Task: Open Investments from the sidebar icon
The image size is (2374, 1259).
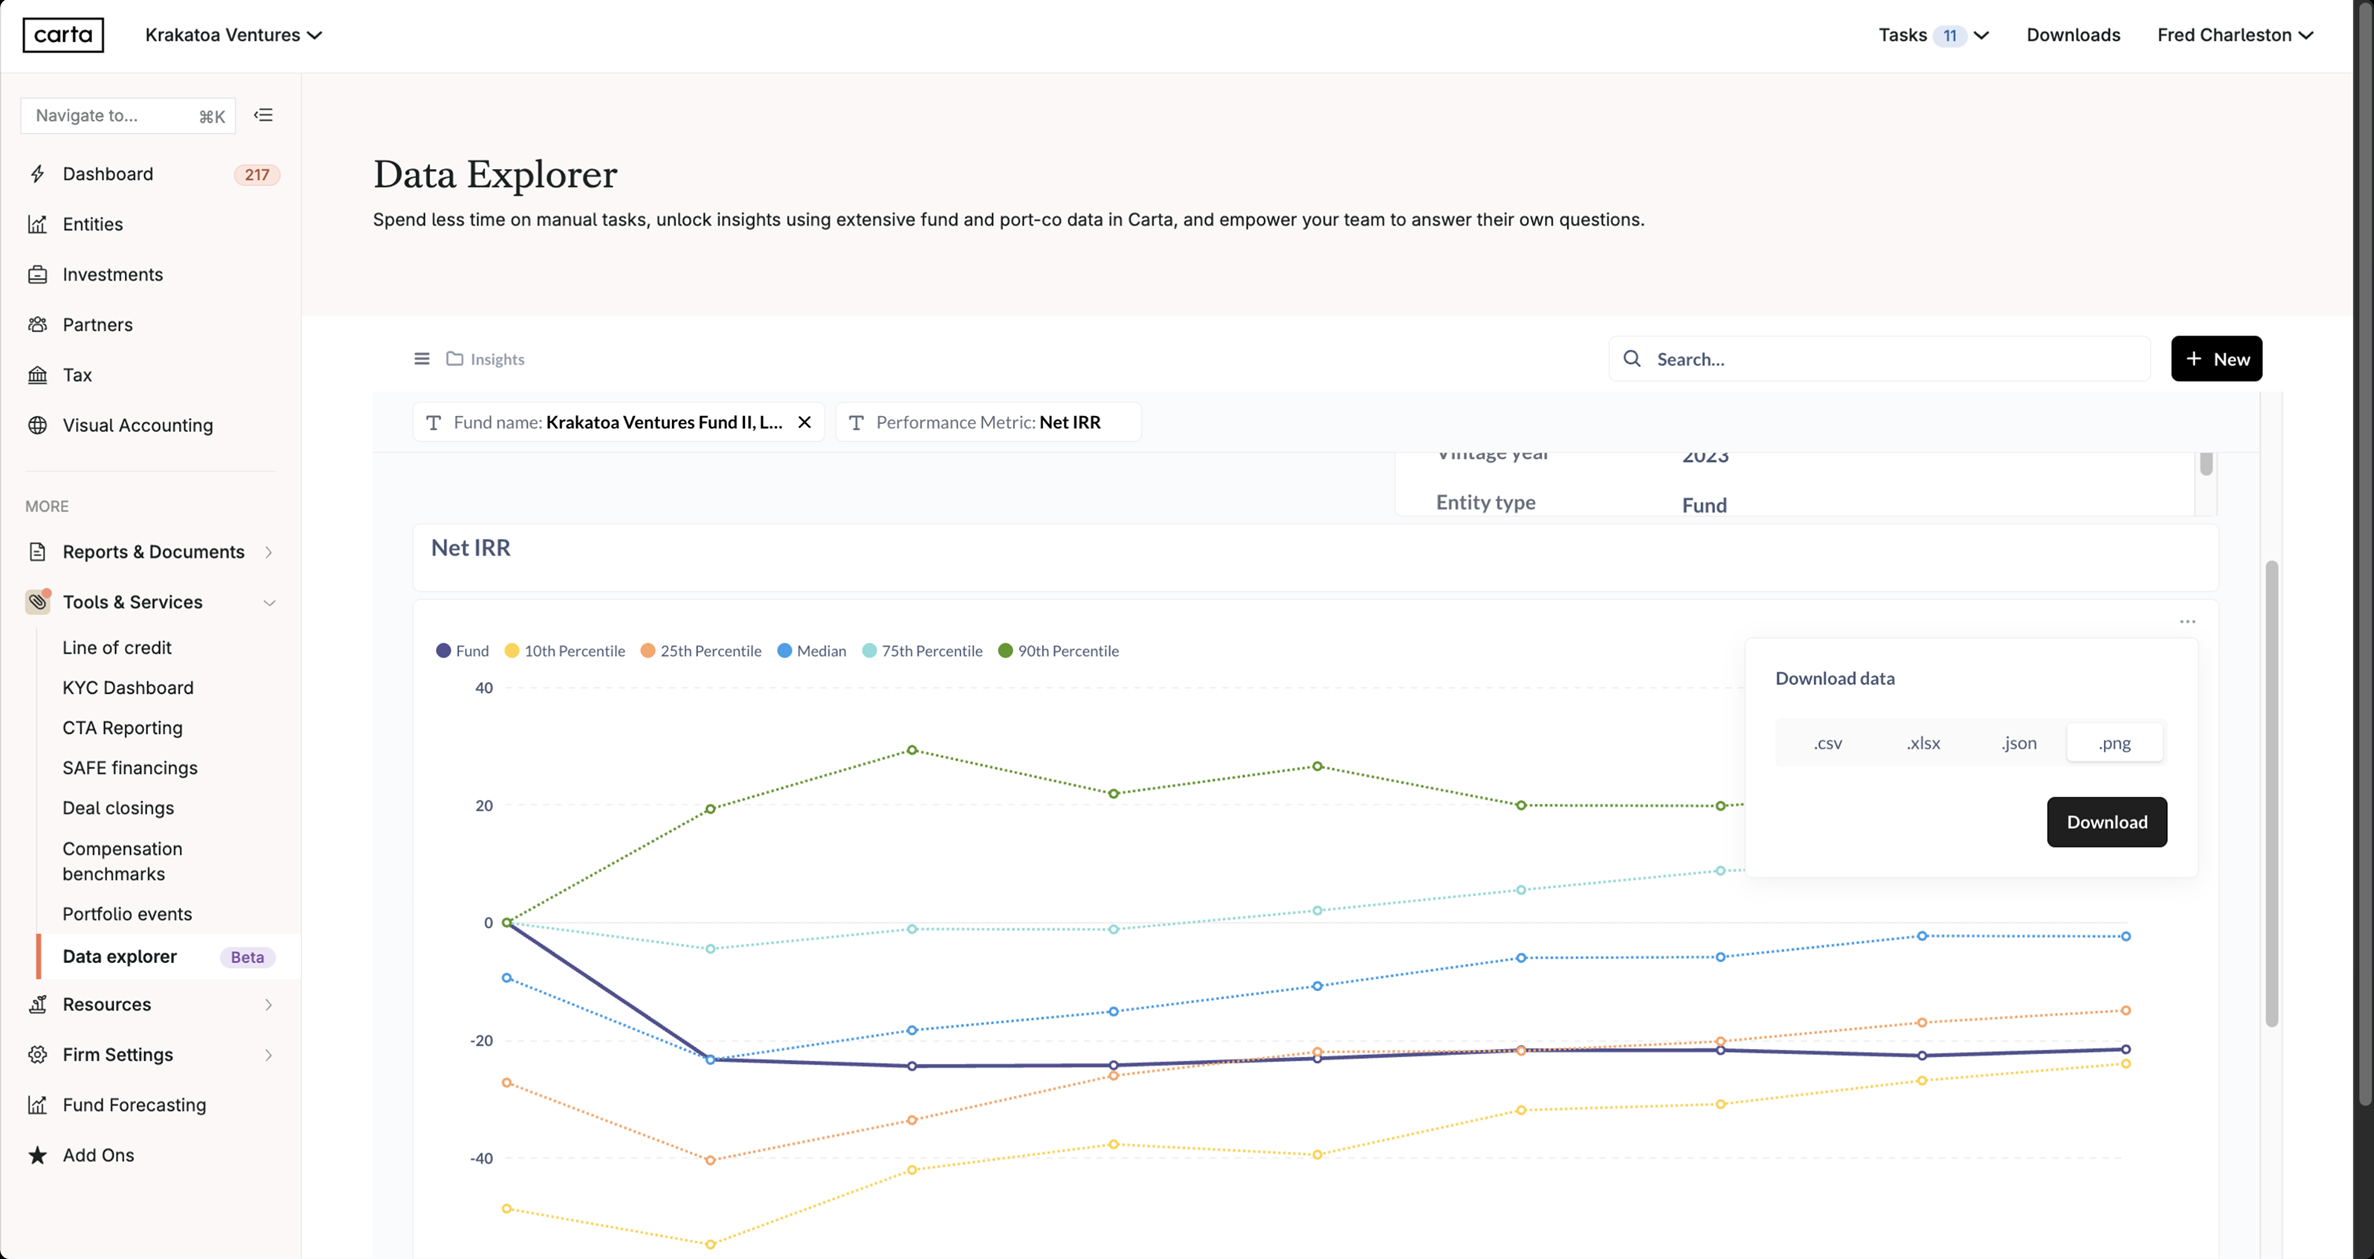Action: pyautogui.click(x=38, y=274)
